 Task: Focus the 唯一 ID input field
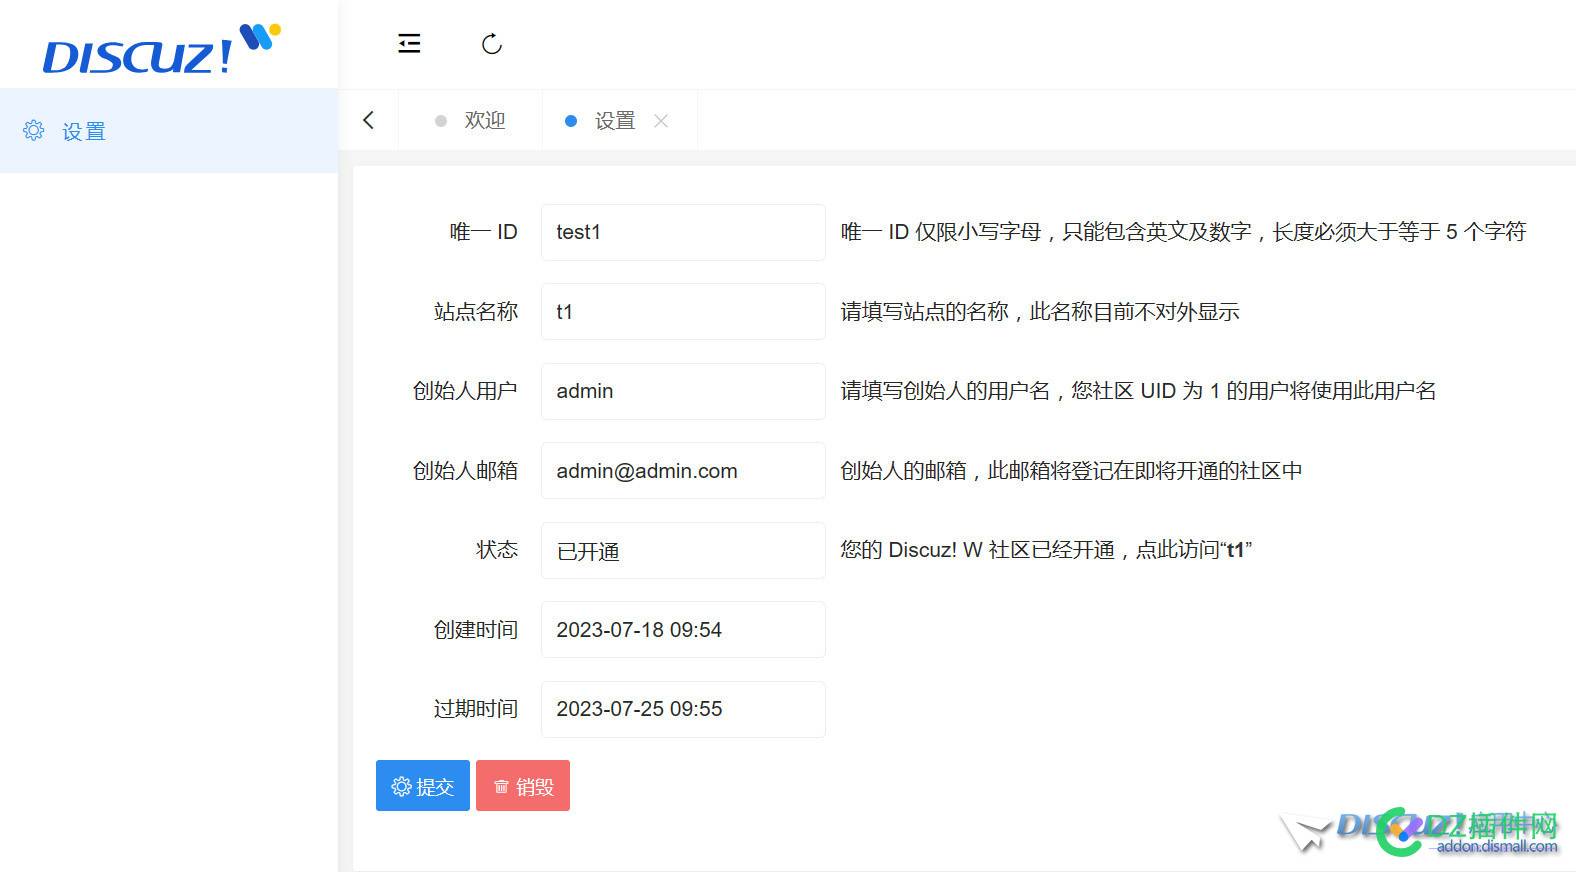click(683, 232)
